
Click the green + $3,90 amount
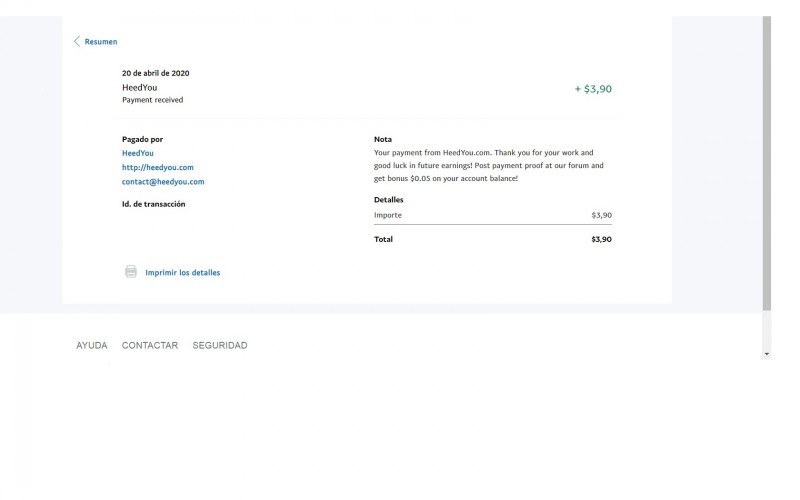pos(593,89)
